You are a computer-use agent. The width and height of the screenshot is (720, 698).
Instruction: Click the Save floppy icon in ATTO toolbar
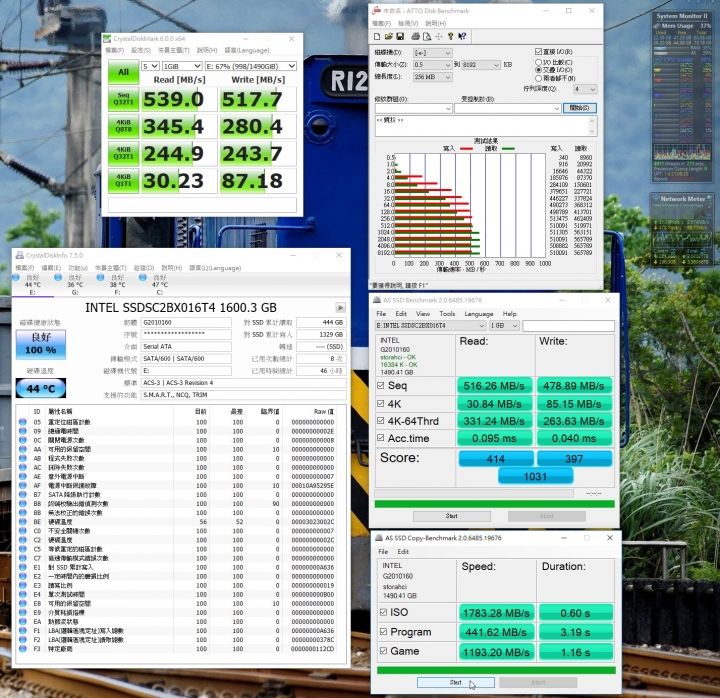(399, 36)
